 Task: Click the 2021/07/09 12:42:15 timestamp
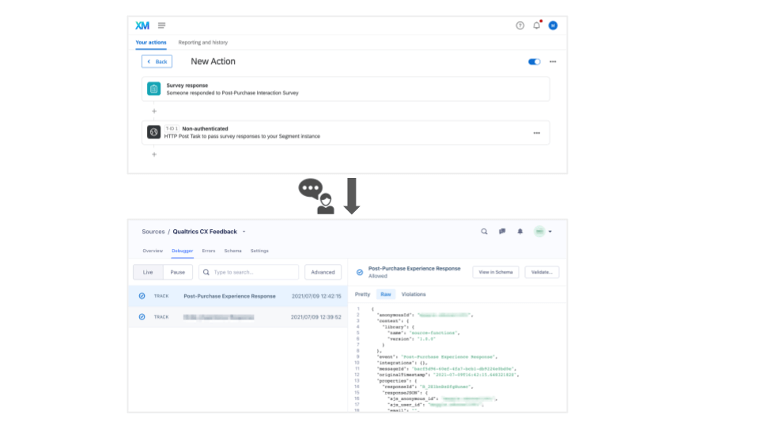(317, 296)
